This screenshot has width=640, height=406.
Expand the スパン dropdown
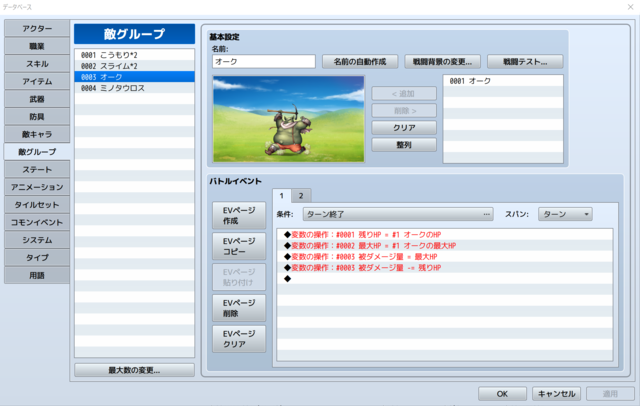coord(565,214)
